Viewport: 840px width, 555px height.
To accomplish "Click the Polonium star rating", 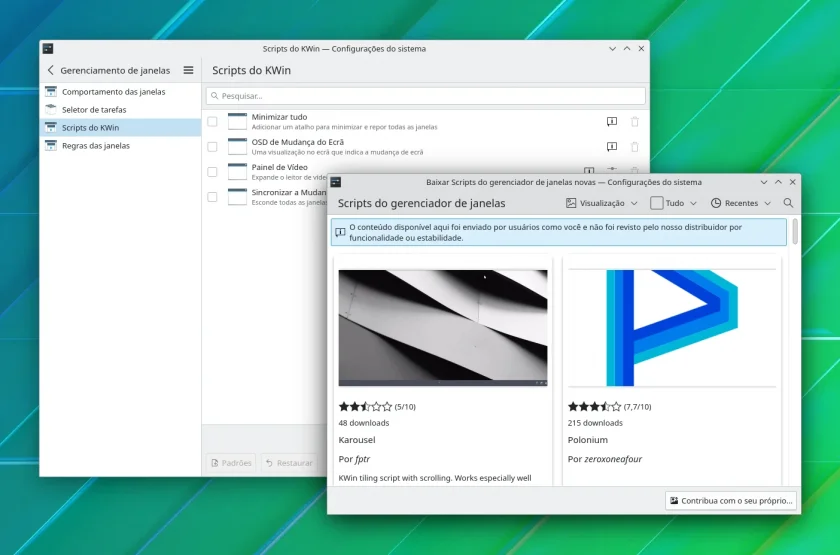I will point(595,407).
